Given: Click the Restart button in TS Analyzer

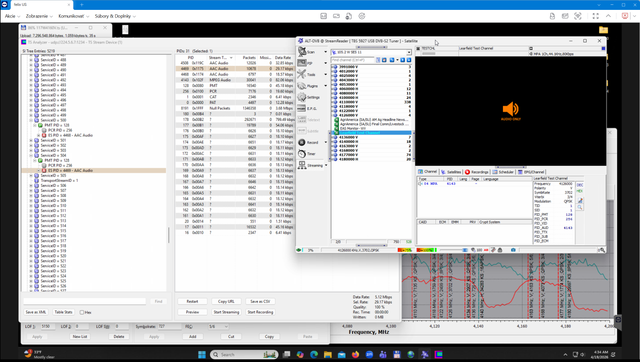Looking at the screenshot, I should tap(192, 301).
